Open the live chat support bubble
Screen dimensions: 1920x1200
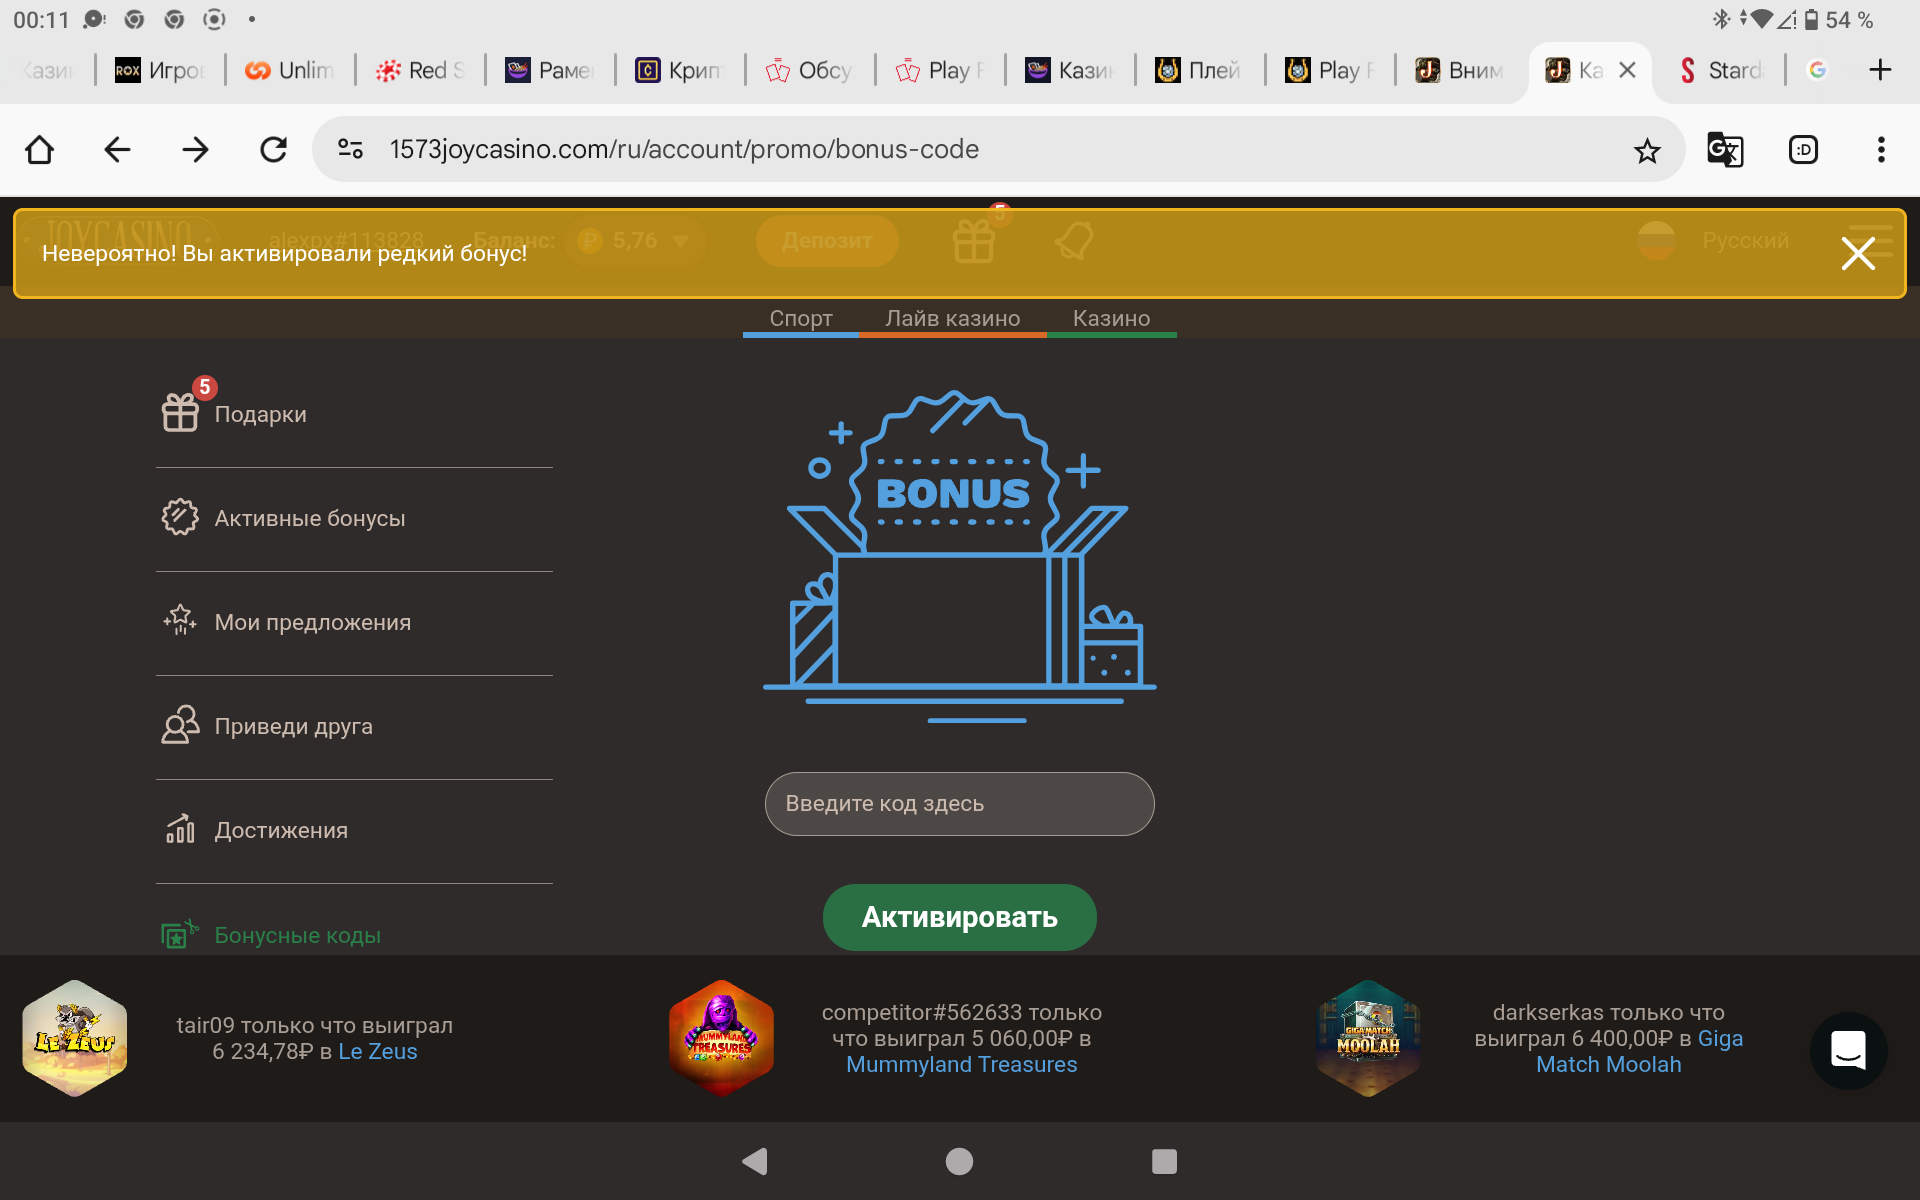pyautogui.click(x=1847, y=1050)
